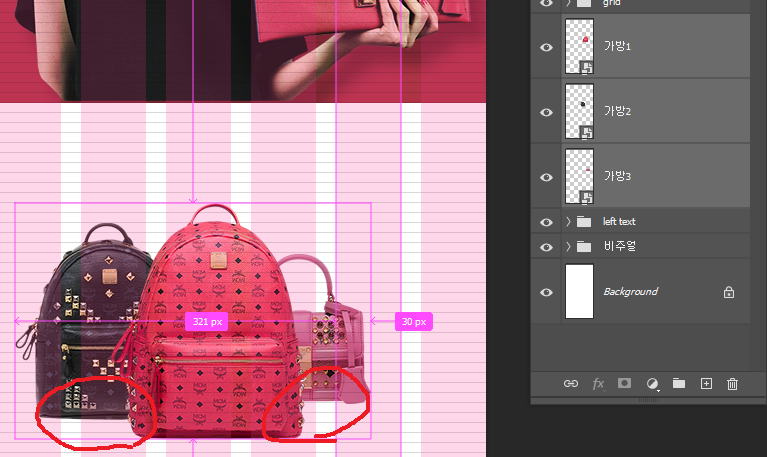Select the 가방1 layer thumbnail
Image resolution: width=767 pixels, height=457 pixels.
pyautogui.click(x=580, y=46)
